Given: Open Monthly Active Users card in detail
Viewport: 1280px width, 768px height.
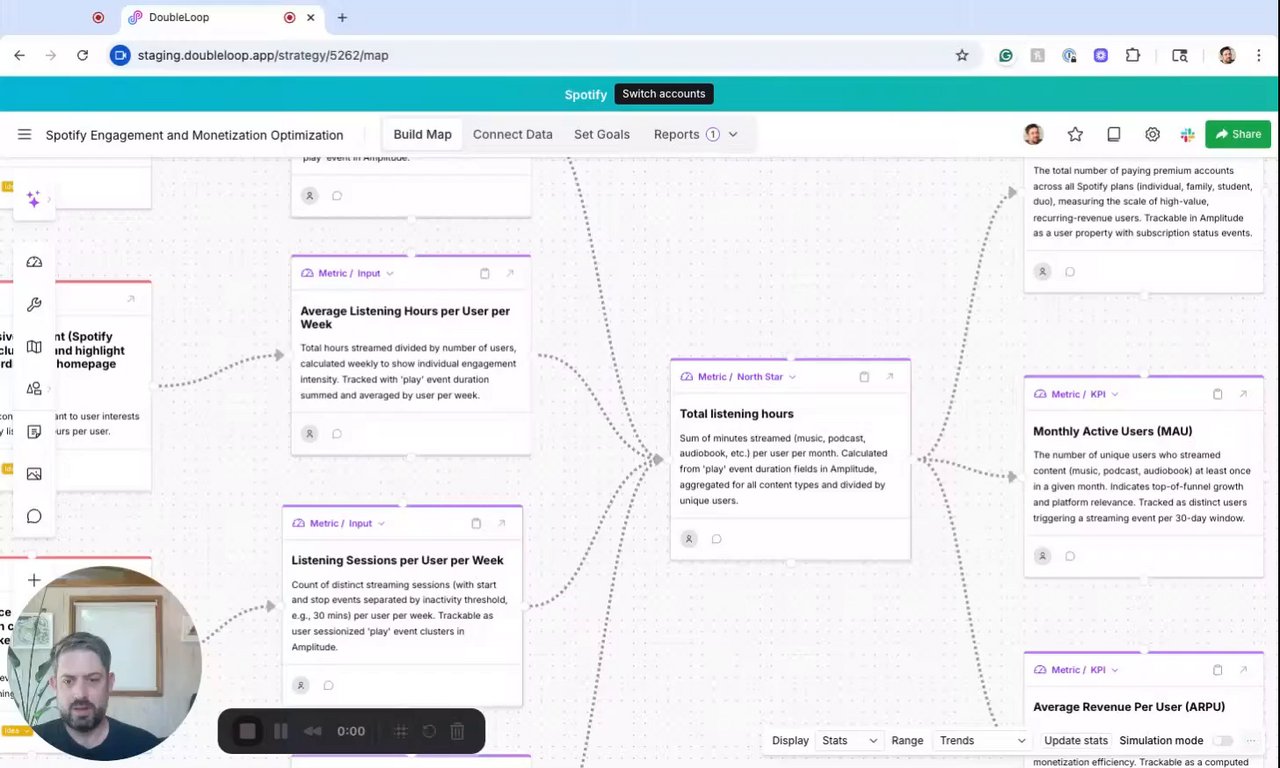Looking at the screenshot, I should coord(1243,394).
